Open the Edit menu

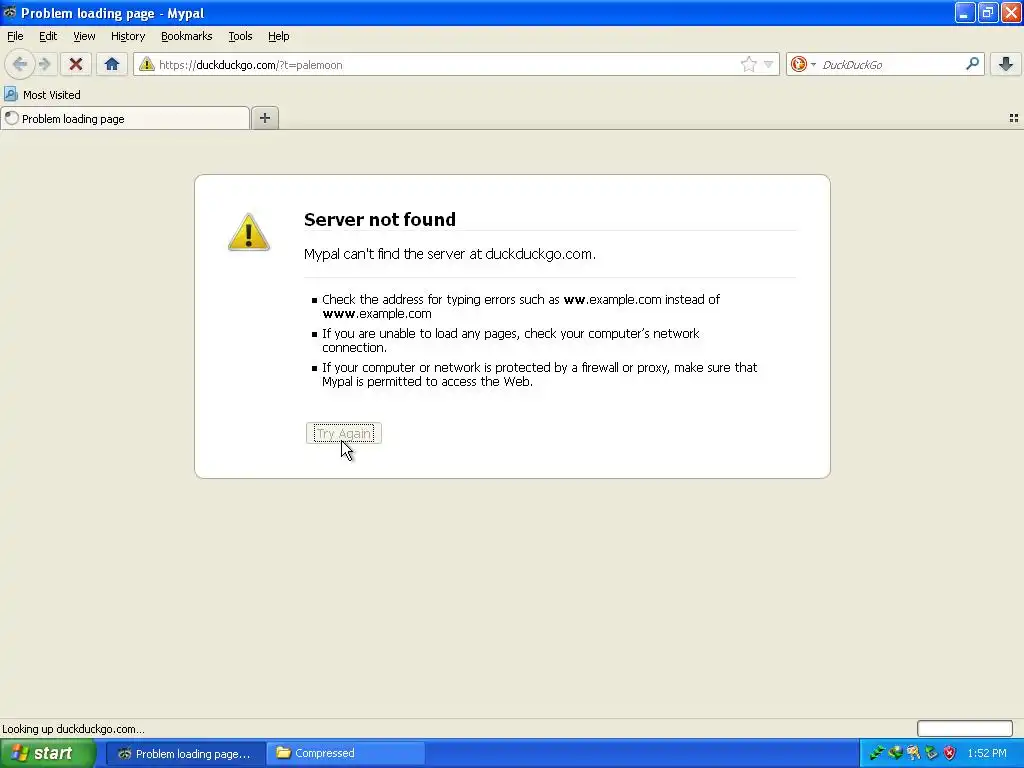(48, 36)
